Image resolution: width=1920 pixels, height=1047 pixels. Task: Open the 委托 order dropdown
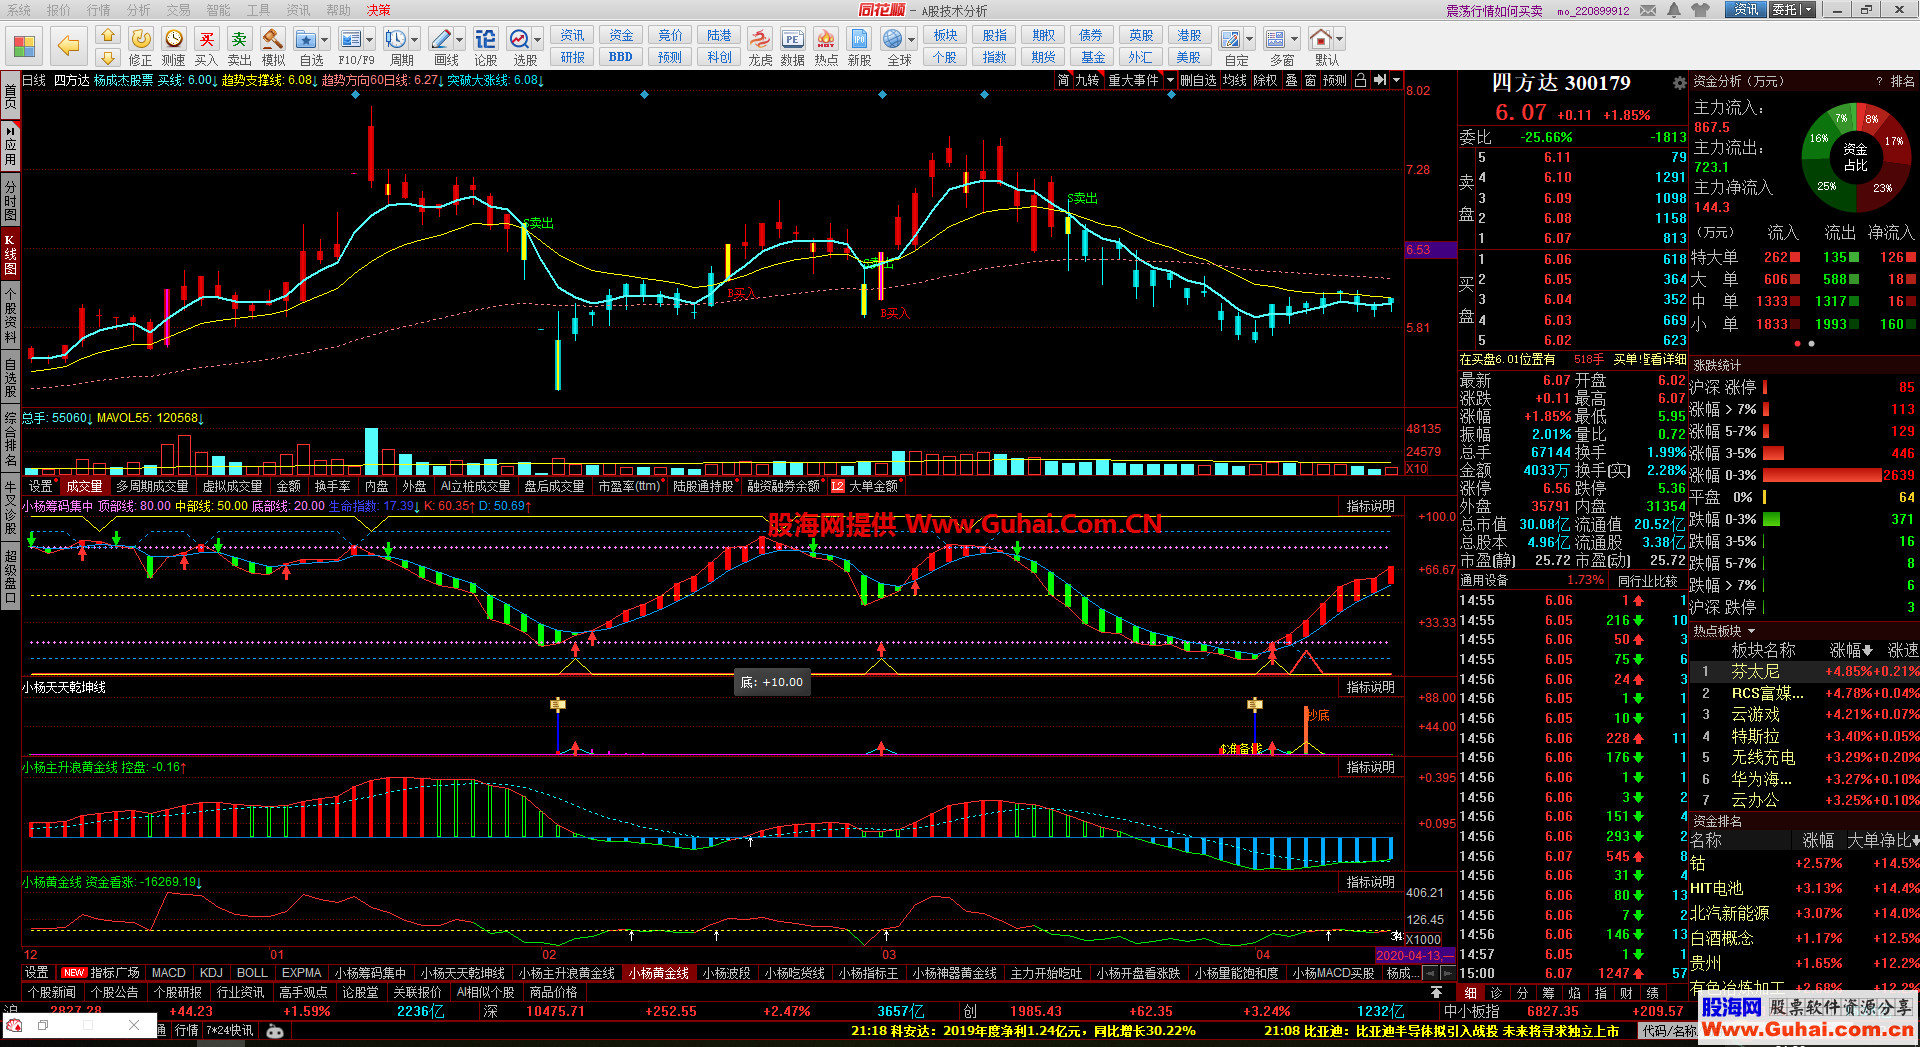pyautogui.click(x=1791, y=10)
